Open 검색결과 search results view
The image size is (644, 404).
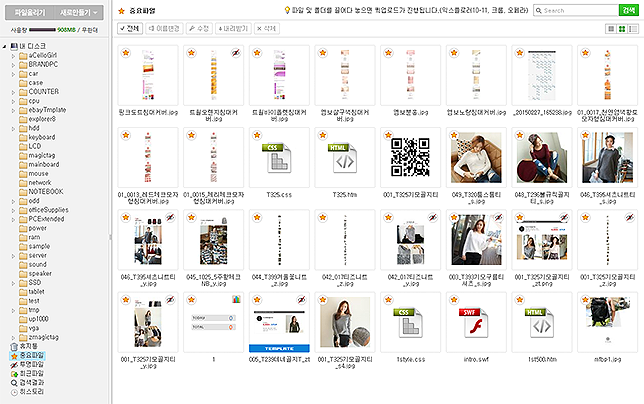(27, 382)
